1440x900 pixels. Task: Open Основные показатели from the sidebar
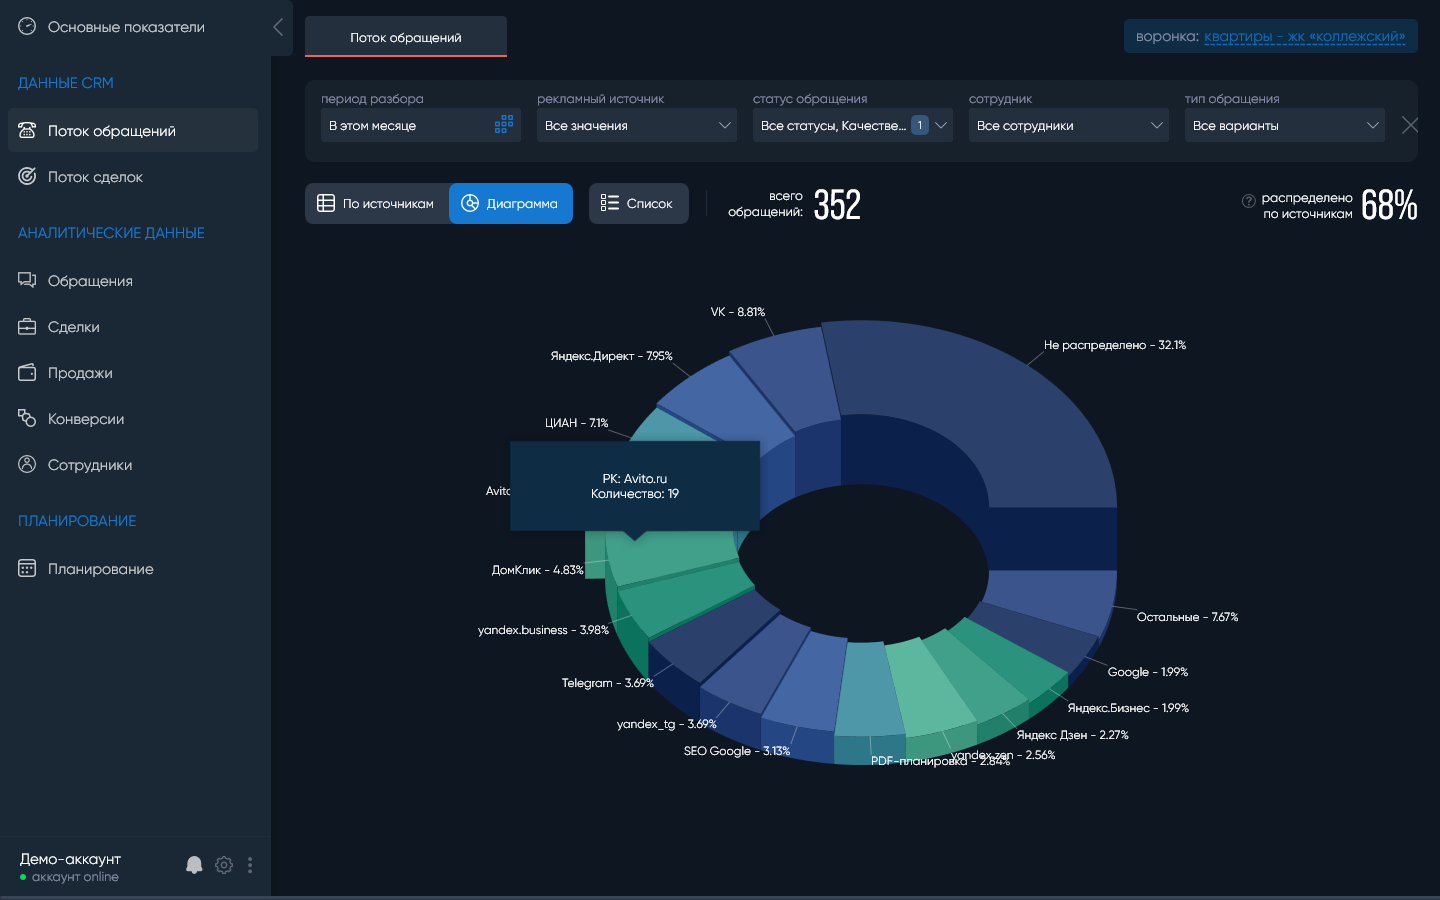[126, 27]
